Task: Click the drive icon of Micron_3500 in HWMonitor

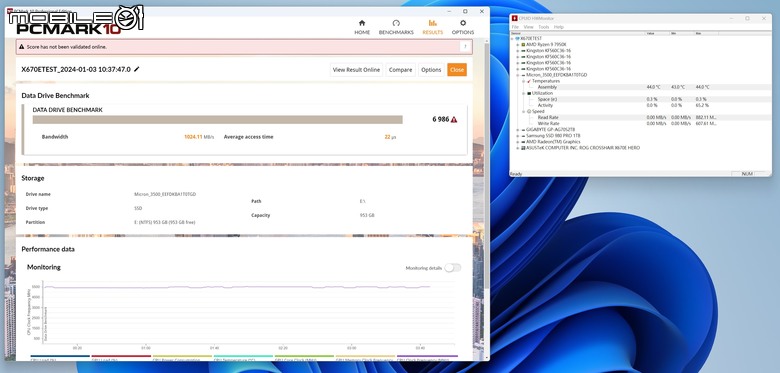Action: point(523,75)
